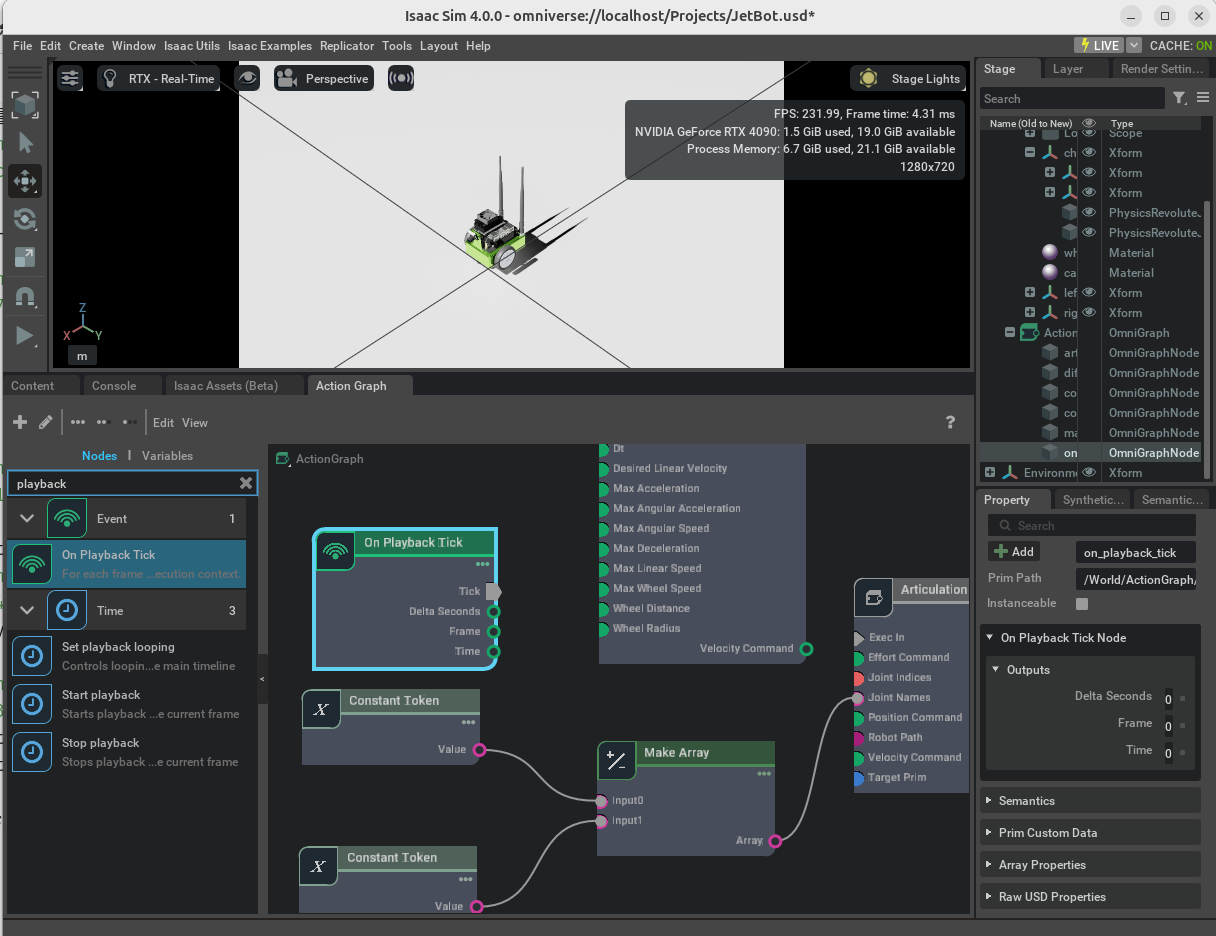Switch node panel to Nodes
This screenshot has width=1216, height=936.
(x=99, y=455)
